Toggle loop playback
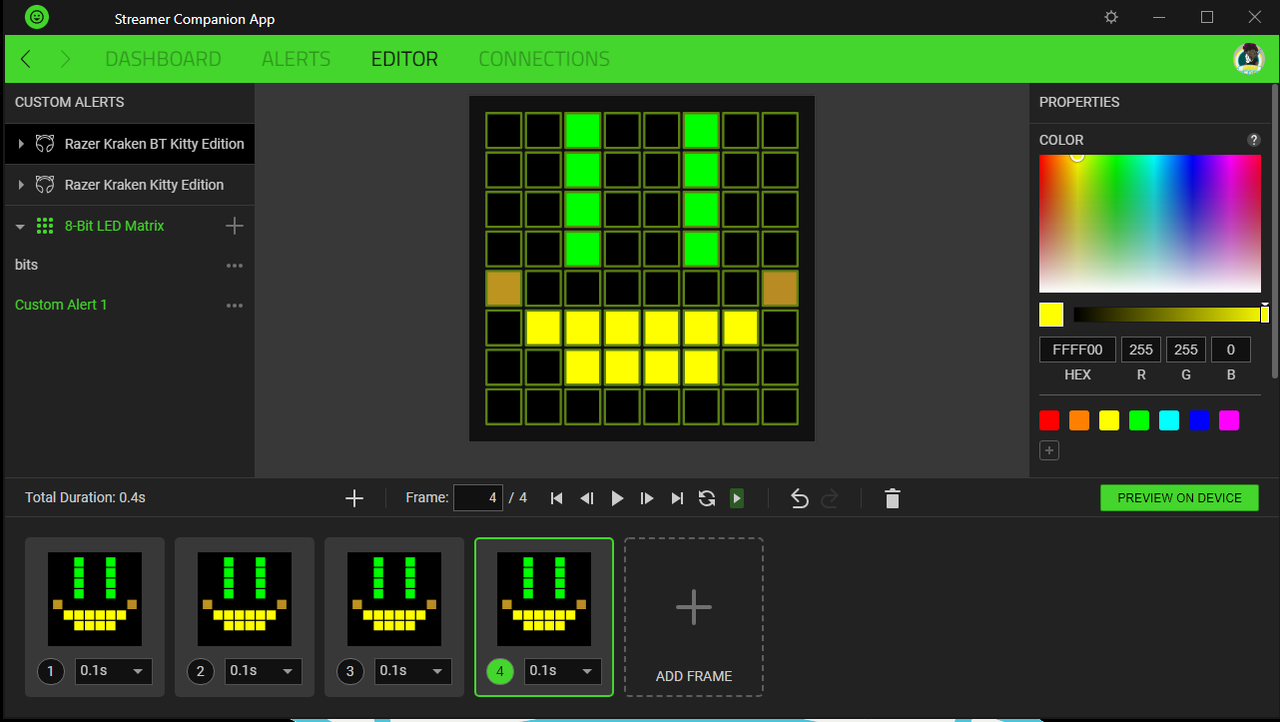The image size is (1280, 722). (707, 498)
